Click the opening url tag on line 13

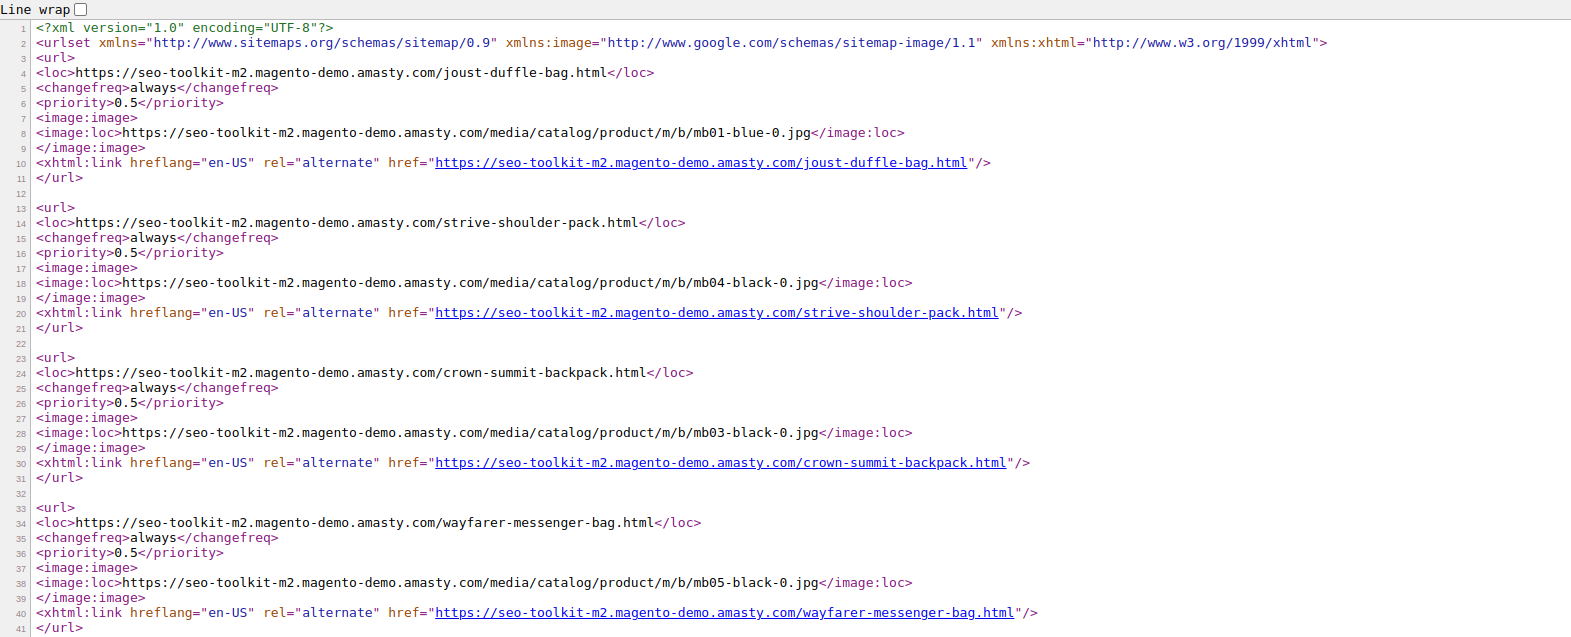pyautogui.click(x=56, y=208)
